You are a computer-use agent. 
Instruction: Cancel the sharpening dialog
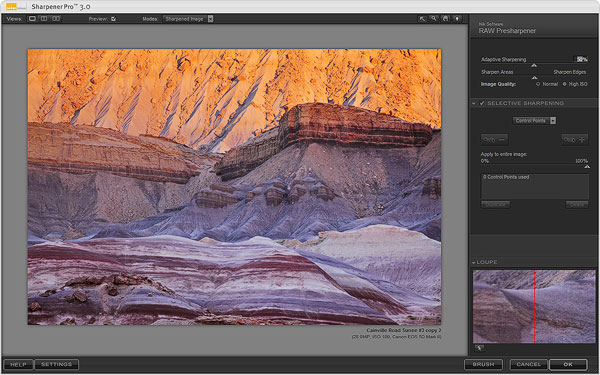coord(529,365)
